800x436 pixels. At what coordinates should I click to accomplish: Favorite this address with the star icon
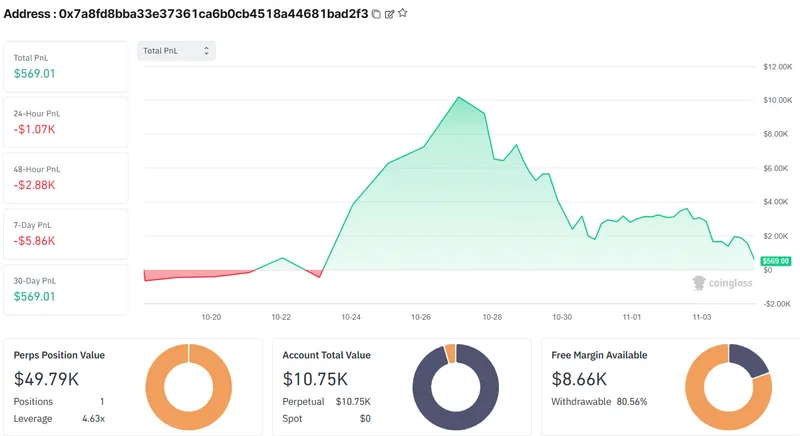pos(402,14)
